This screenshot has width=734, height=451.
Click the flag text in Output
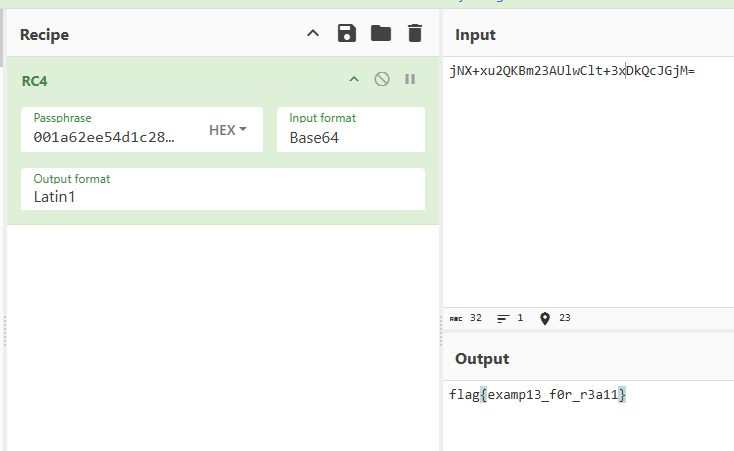538,395
